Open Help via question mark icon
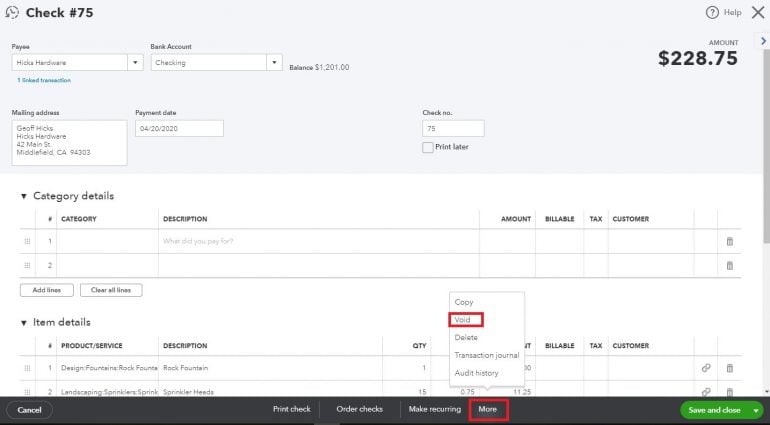 point(712,12)
